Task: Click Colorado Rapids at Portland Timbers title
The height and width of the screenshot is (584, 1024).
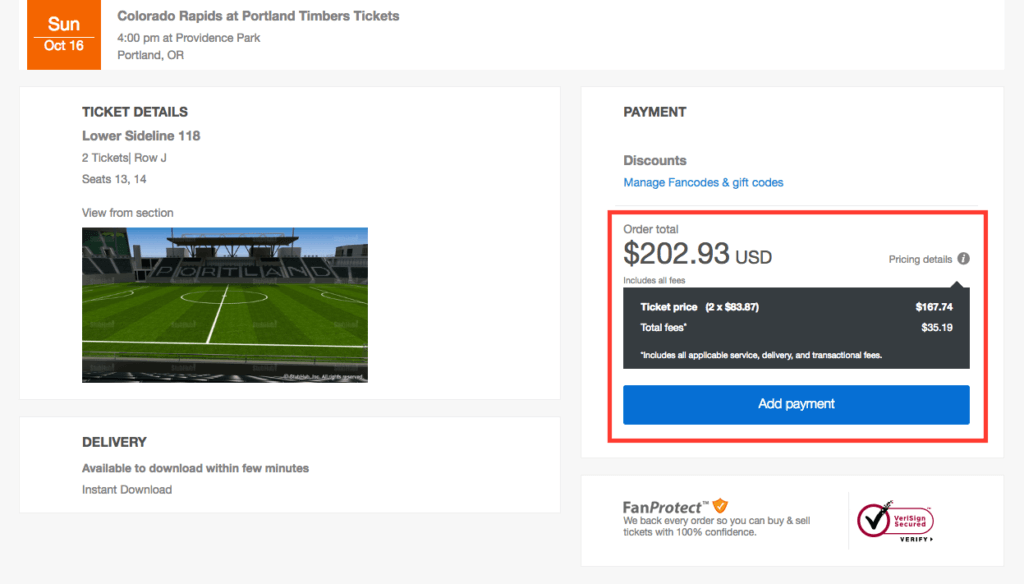Action: [x=258, y=16]
